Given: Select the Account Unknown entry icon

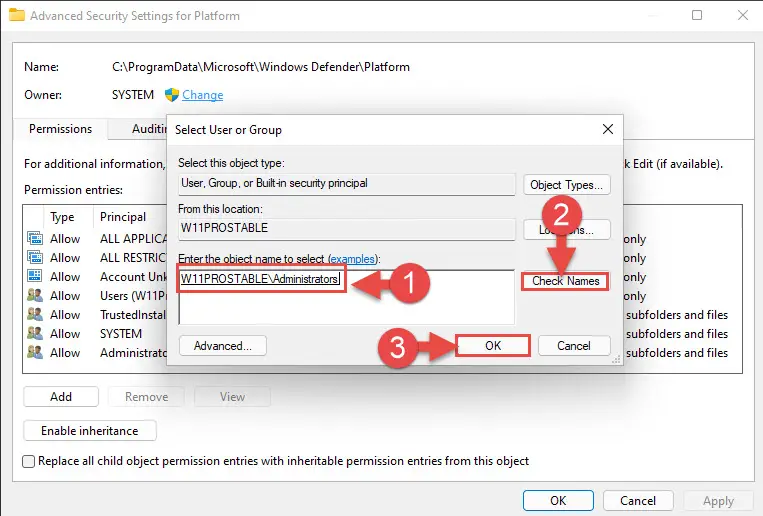Looking at the screenshot, I should [x=35, y=276].
